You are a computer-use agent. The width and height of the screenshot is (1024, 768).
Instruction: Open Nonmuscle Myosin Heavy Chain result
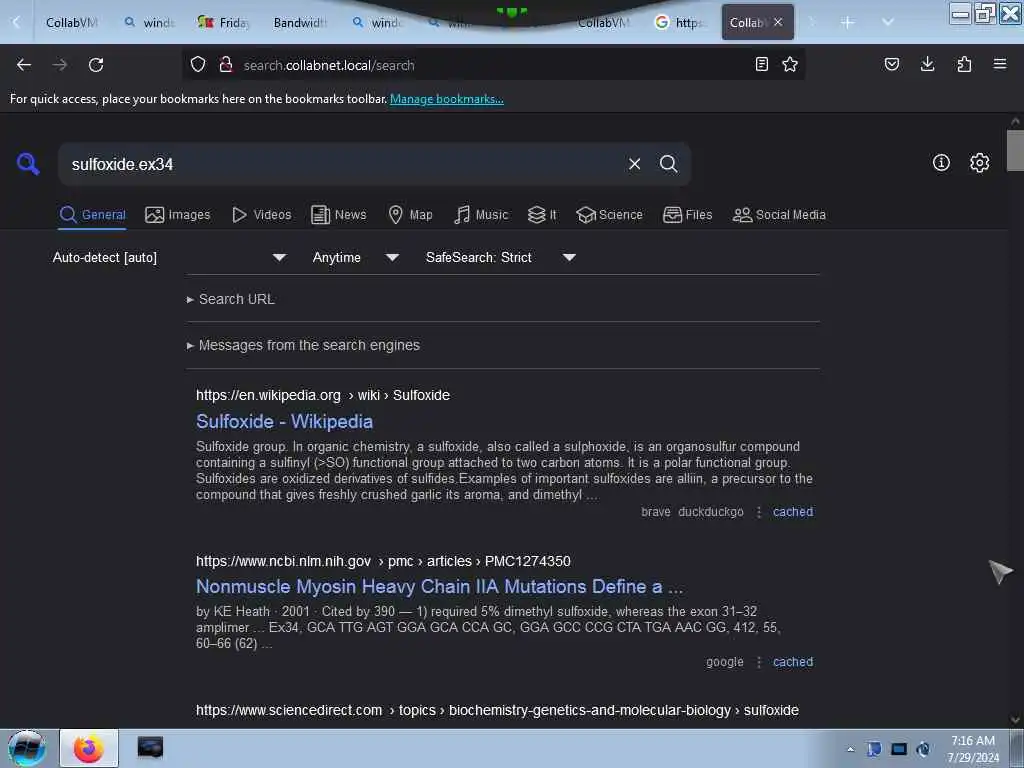440,586
